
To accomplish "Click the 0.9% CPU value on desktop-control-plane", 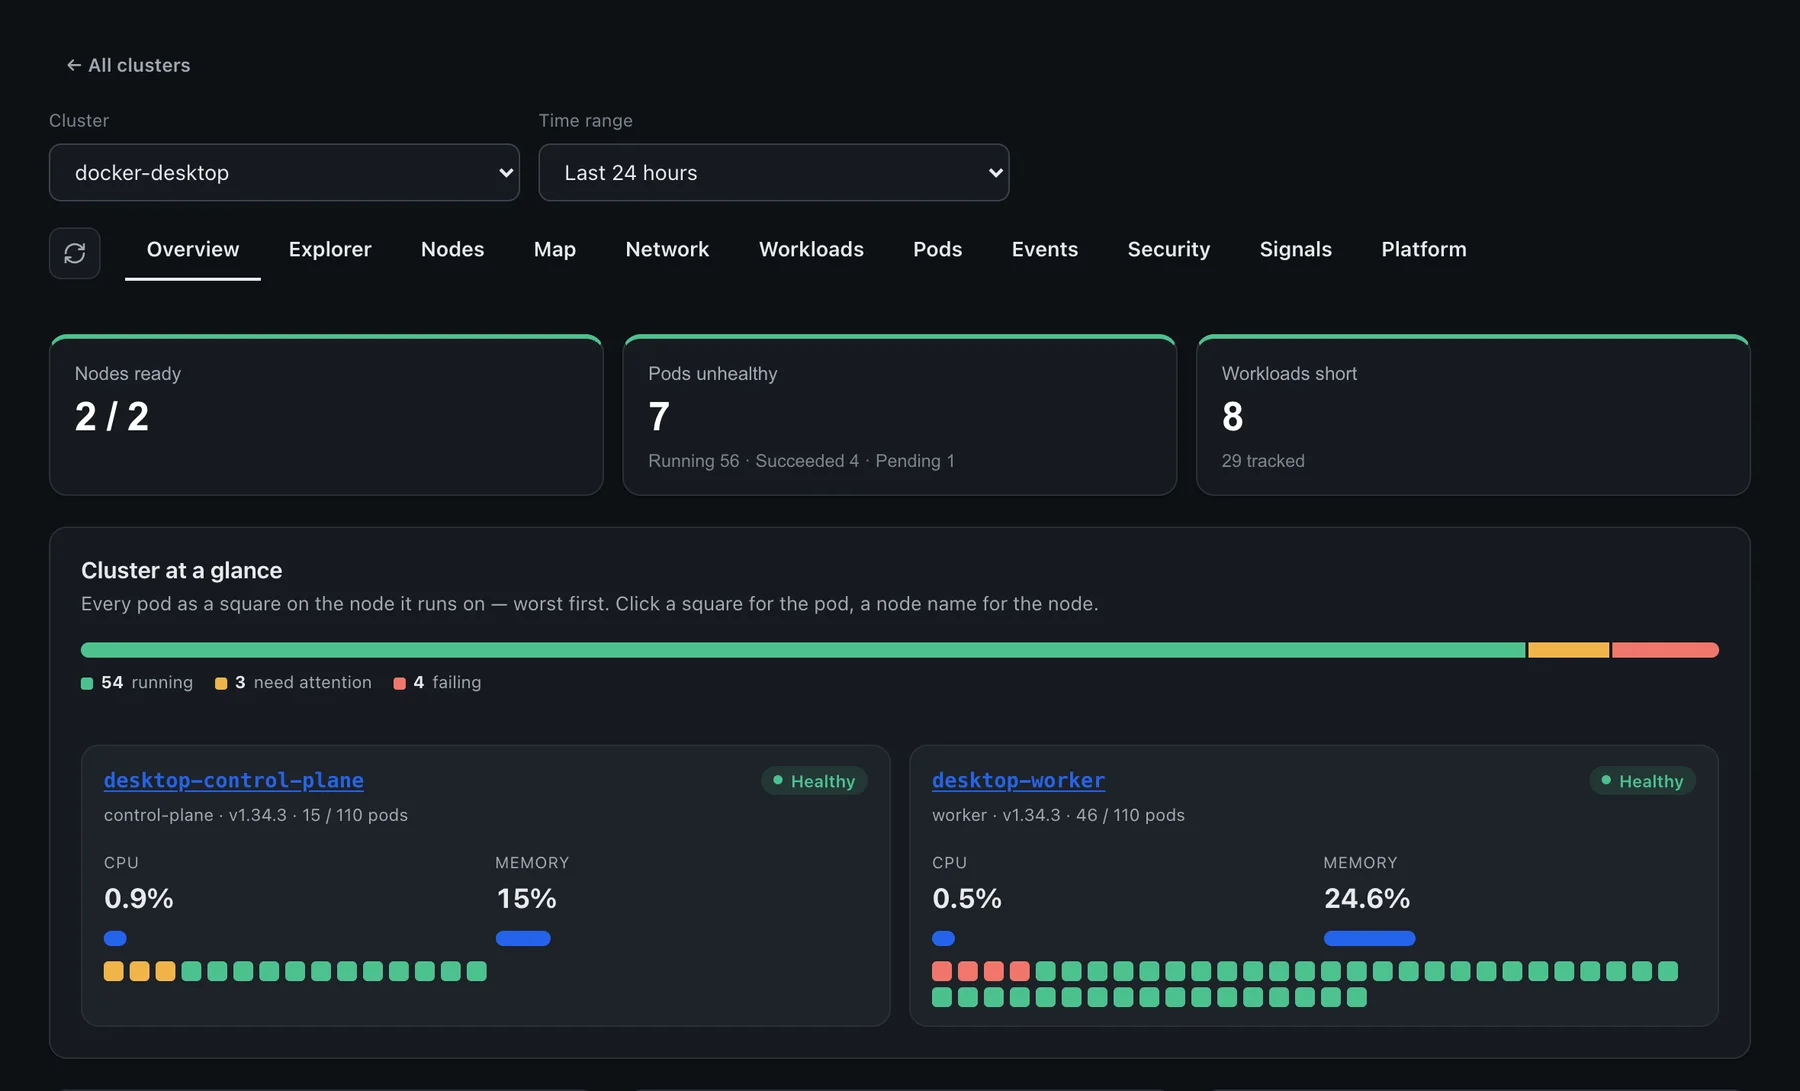I will [x=139, y=899].
